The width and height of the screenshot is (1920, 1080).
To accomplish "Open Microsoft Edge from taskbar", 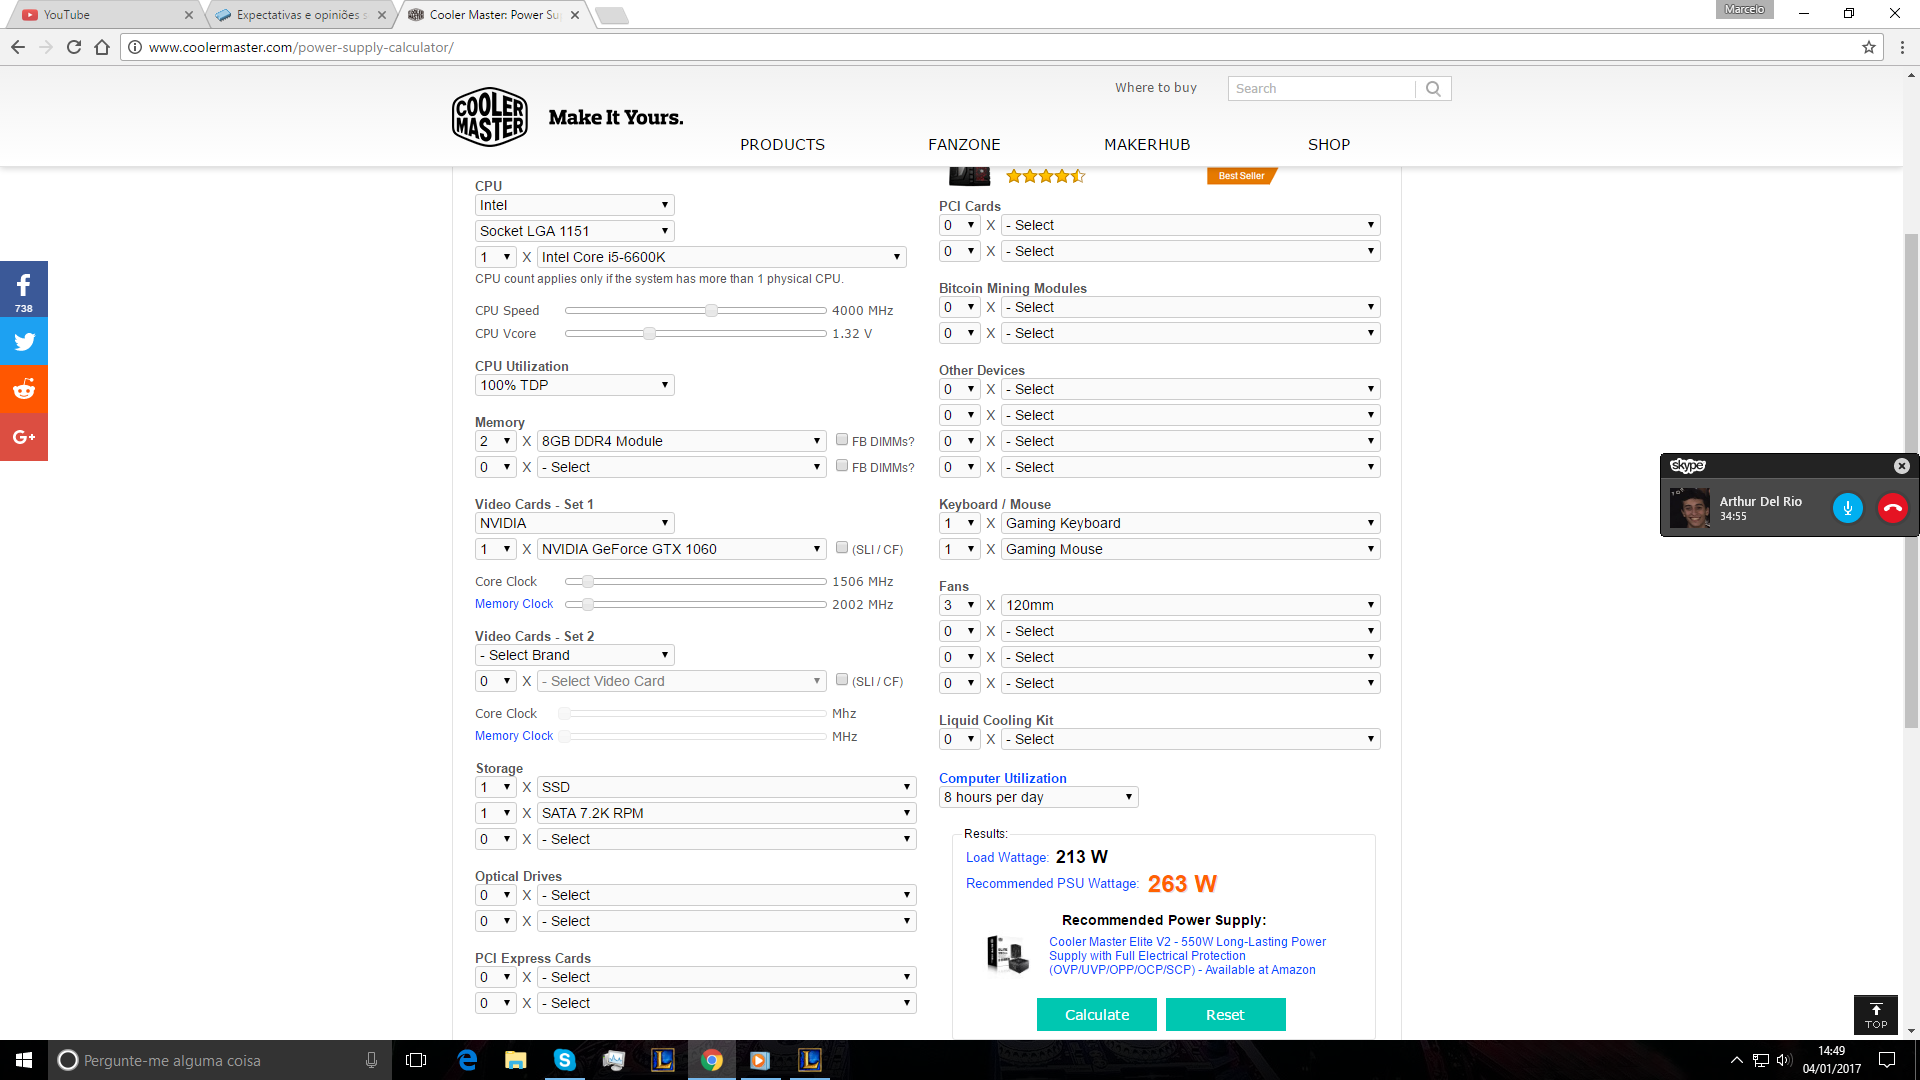I will (467, 1060).
